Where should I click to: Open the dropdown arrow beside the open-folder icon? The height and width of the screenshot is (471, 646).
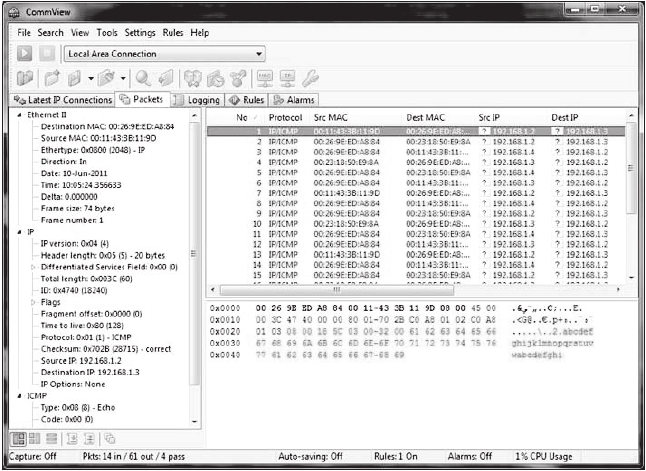tap(123, 78)
